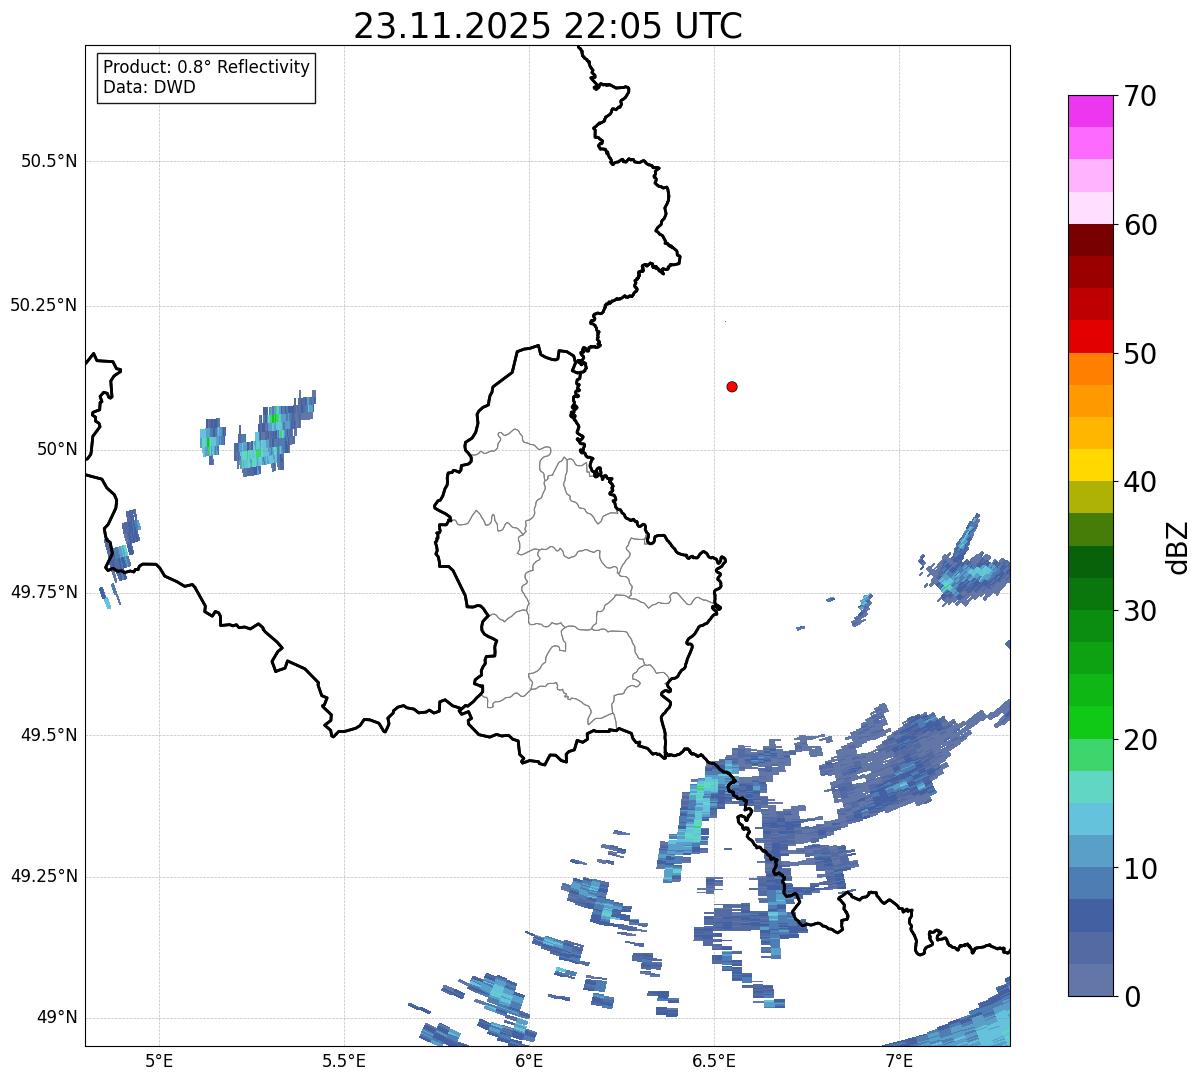Click the 'Product: 0.8° Reflectivity' label
This screenshot has width=1202, height=1081.
(207, 67)
